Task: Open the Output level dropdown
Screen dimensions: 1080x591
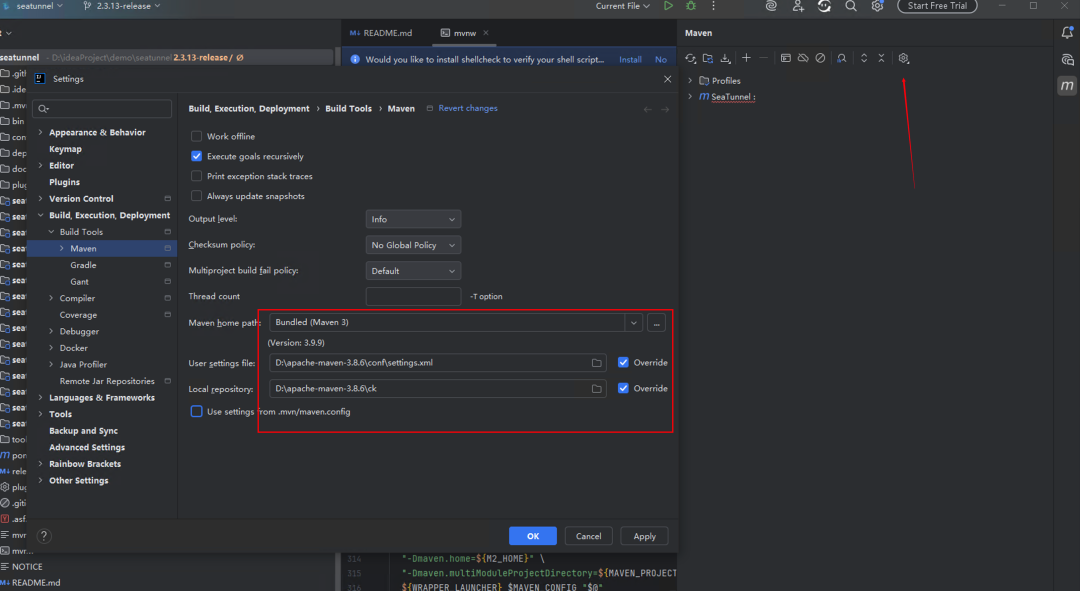Action: point(413,219)
